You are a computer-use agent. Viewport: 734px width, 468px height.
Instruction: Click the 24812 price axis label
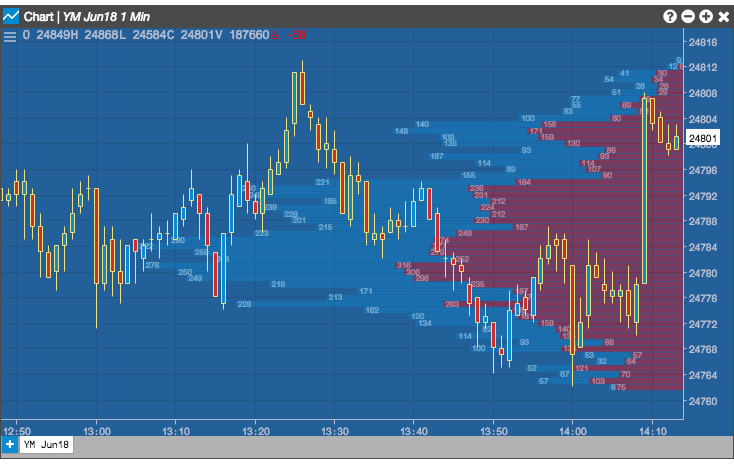(x=703, y=67)
